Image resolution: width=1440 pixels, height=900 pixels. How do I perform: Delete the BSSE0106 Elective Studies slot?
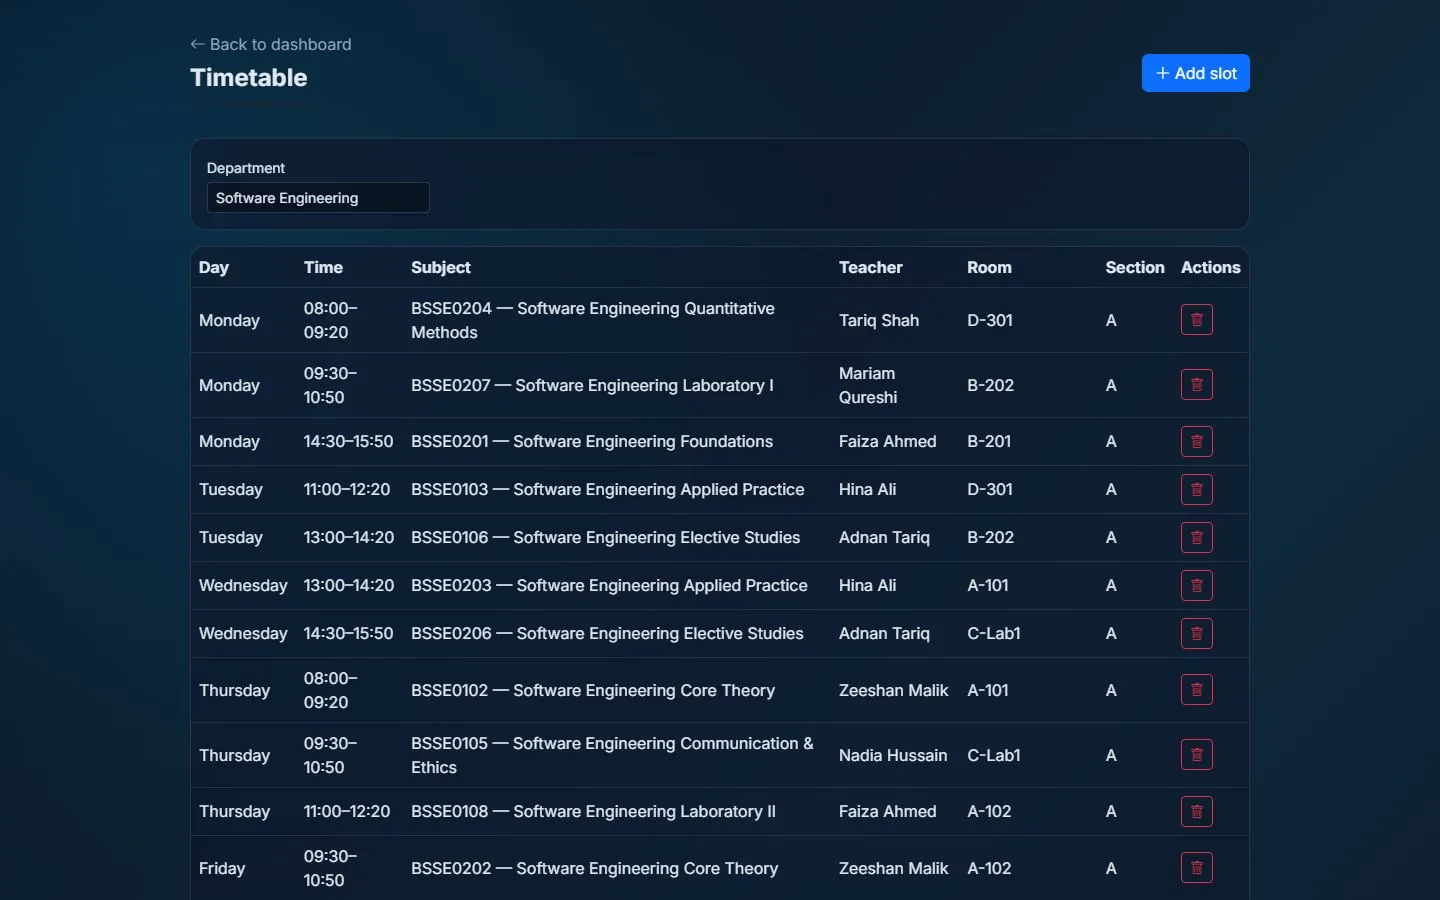[1196, 538]
